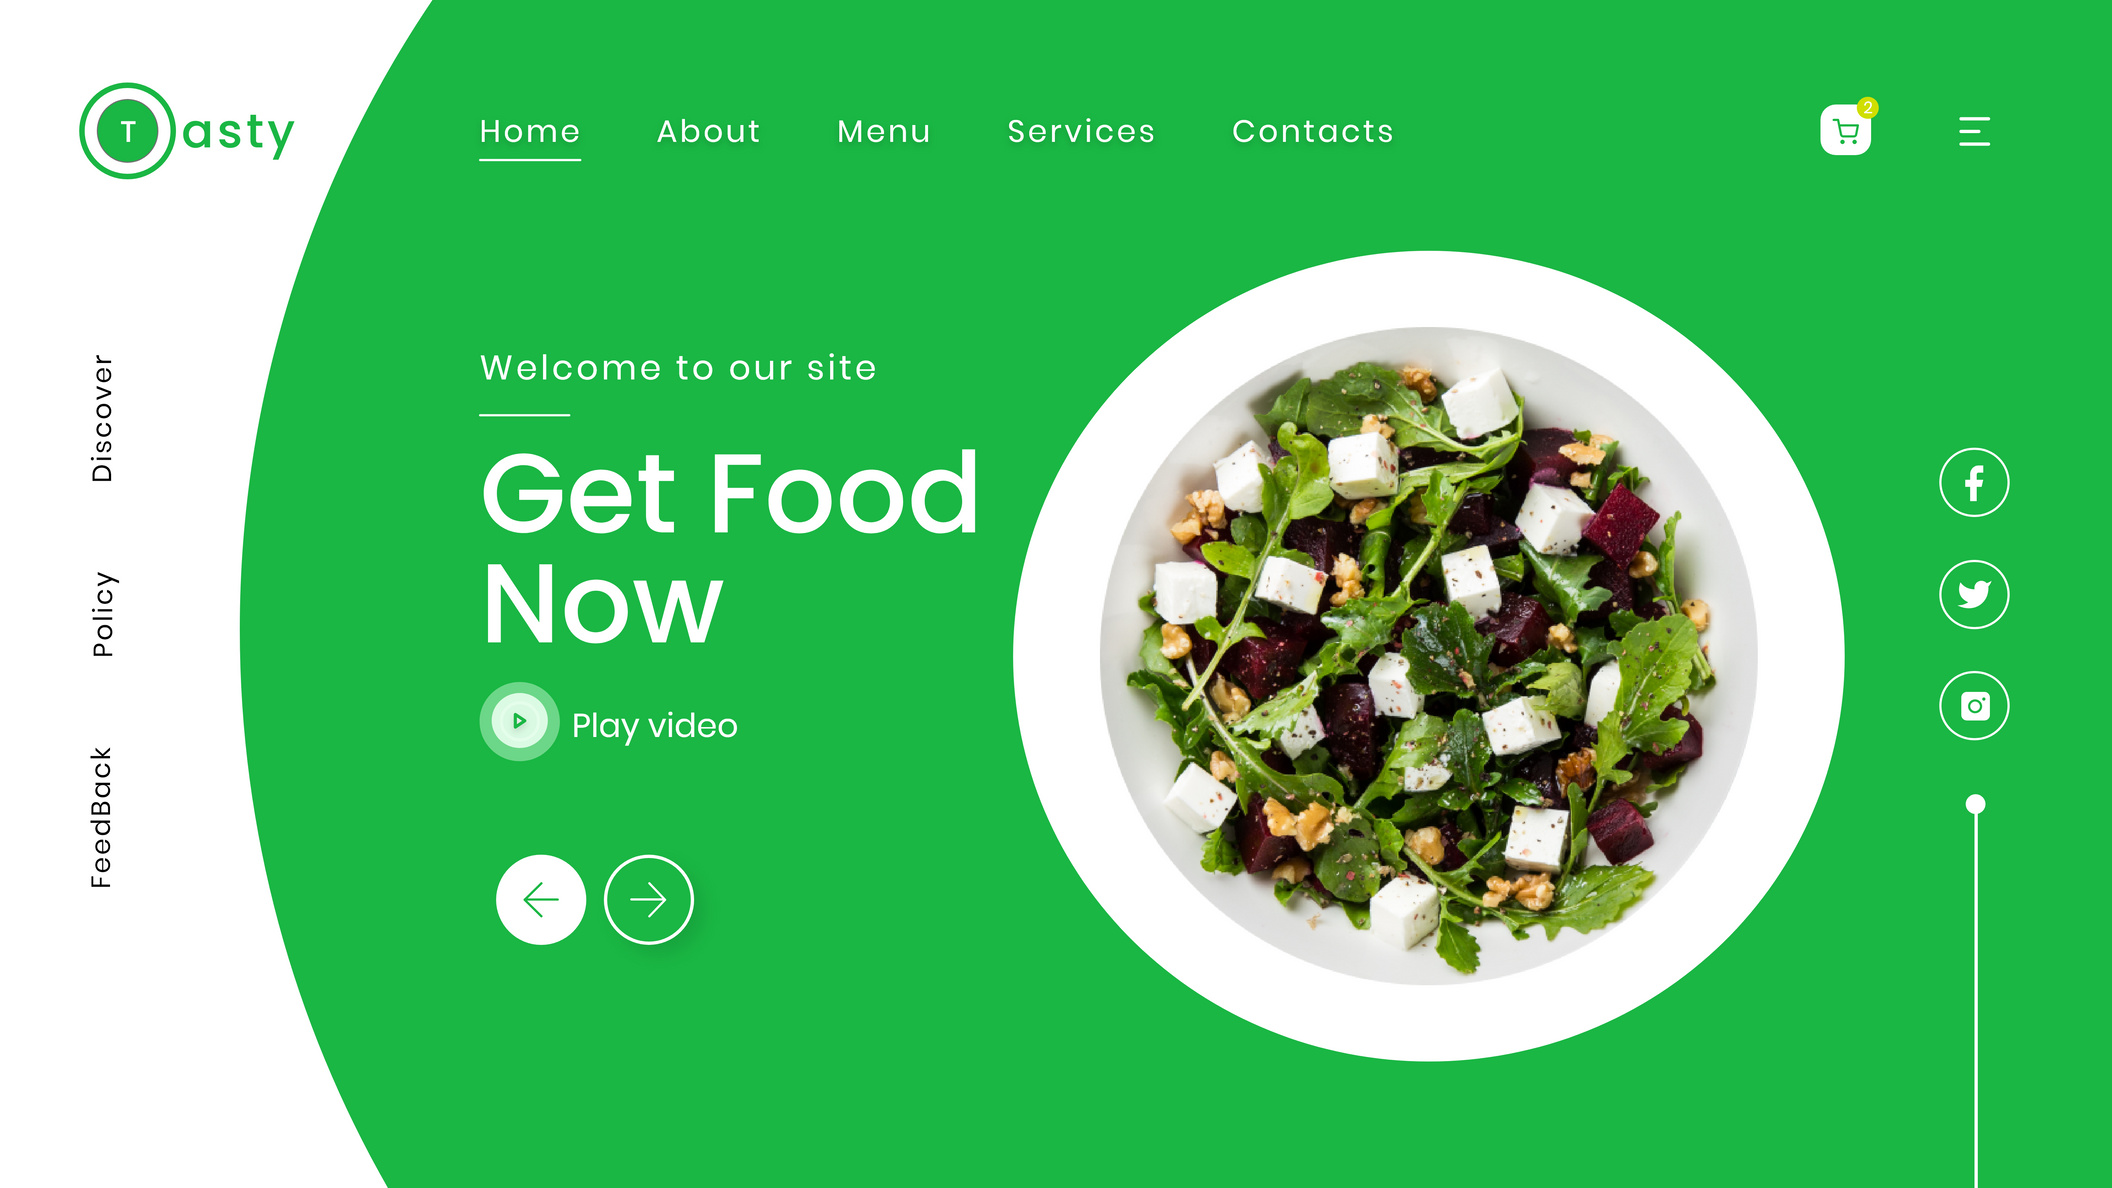Click the Tasty logo icon
This screenshot has height=1188, width=2112.
126,132
